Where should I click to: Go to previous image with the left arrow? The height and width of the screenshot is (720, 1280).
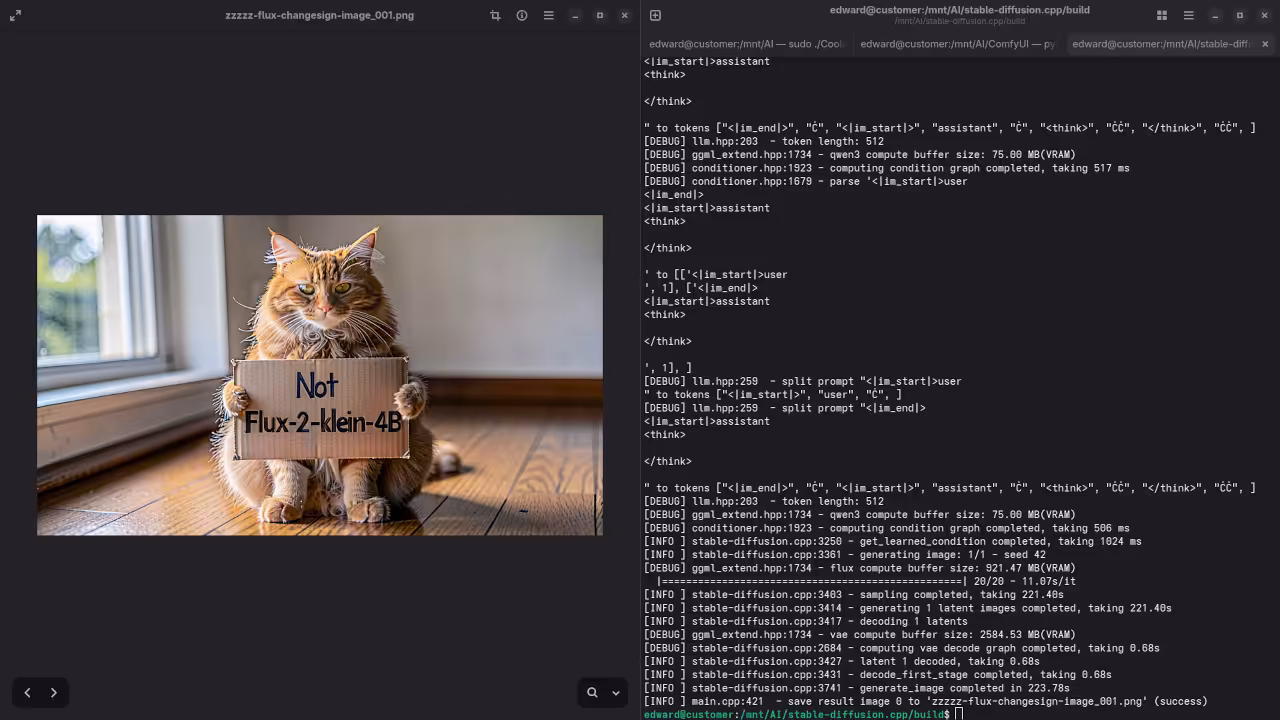click(x=28, y=692)
